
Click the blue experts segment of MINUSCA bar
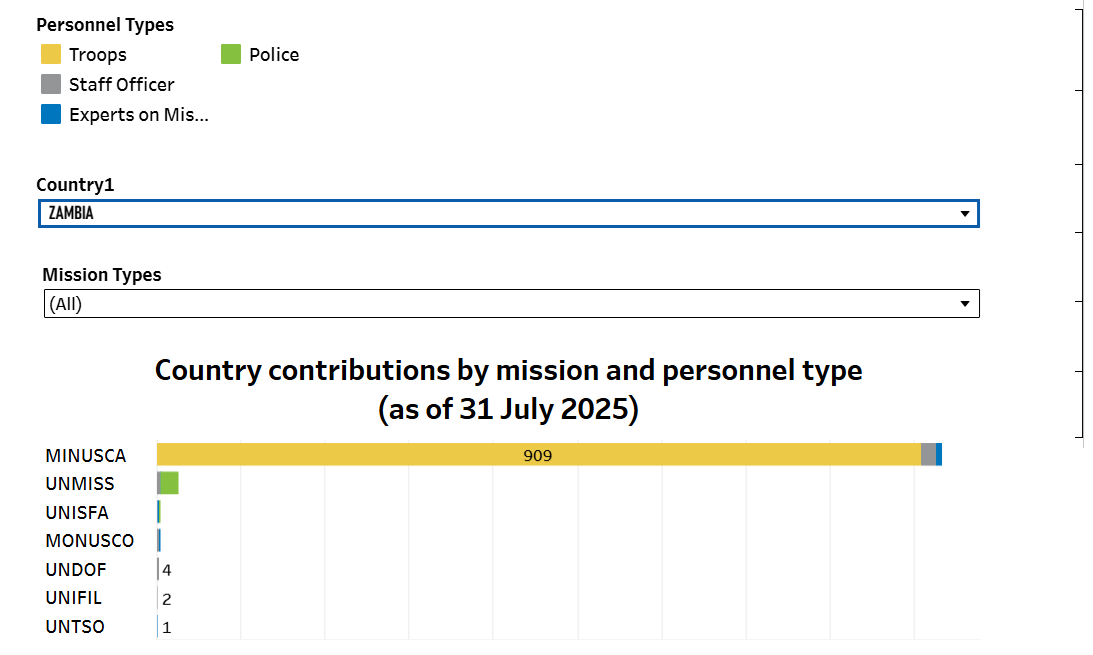coord(939,454)
